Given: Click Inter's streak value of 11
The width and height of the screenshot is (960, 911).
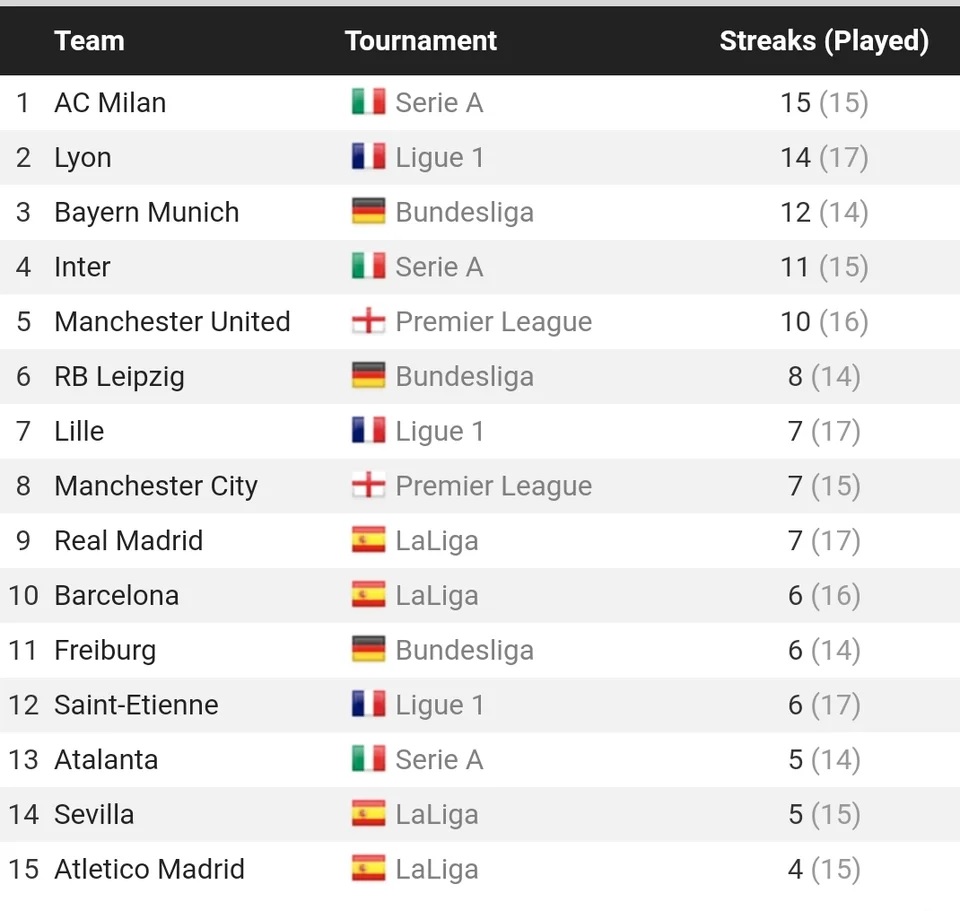Looking at the screenshot, I should pyautogui.click(x=795, y=267).
